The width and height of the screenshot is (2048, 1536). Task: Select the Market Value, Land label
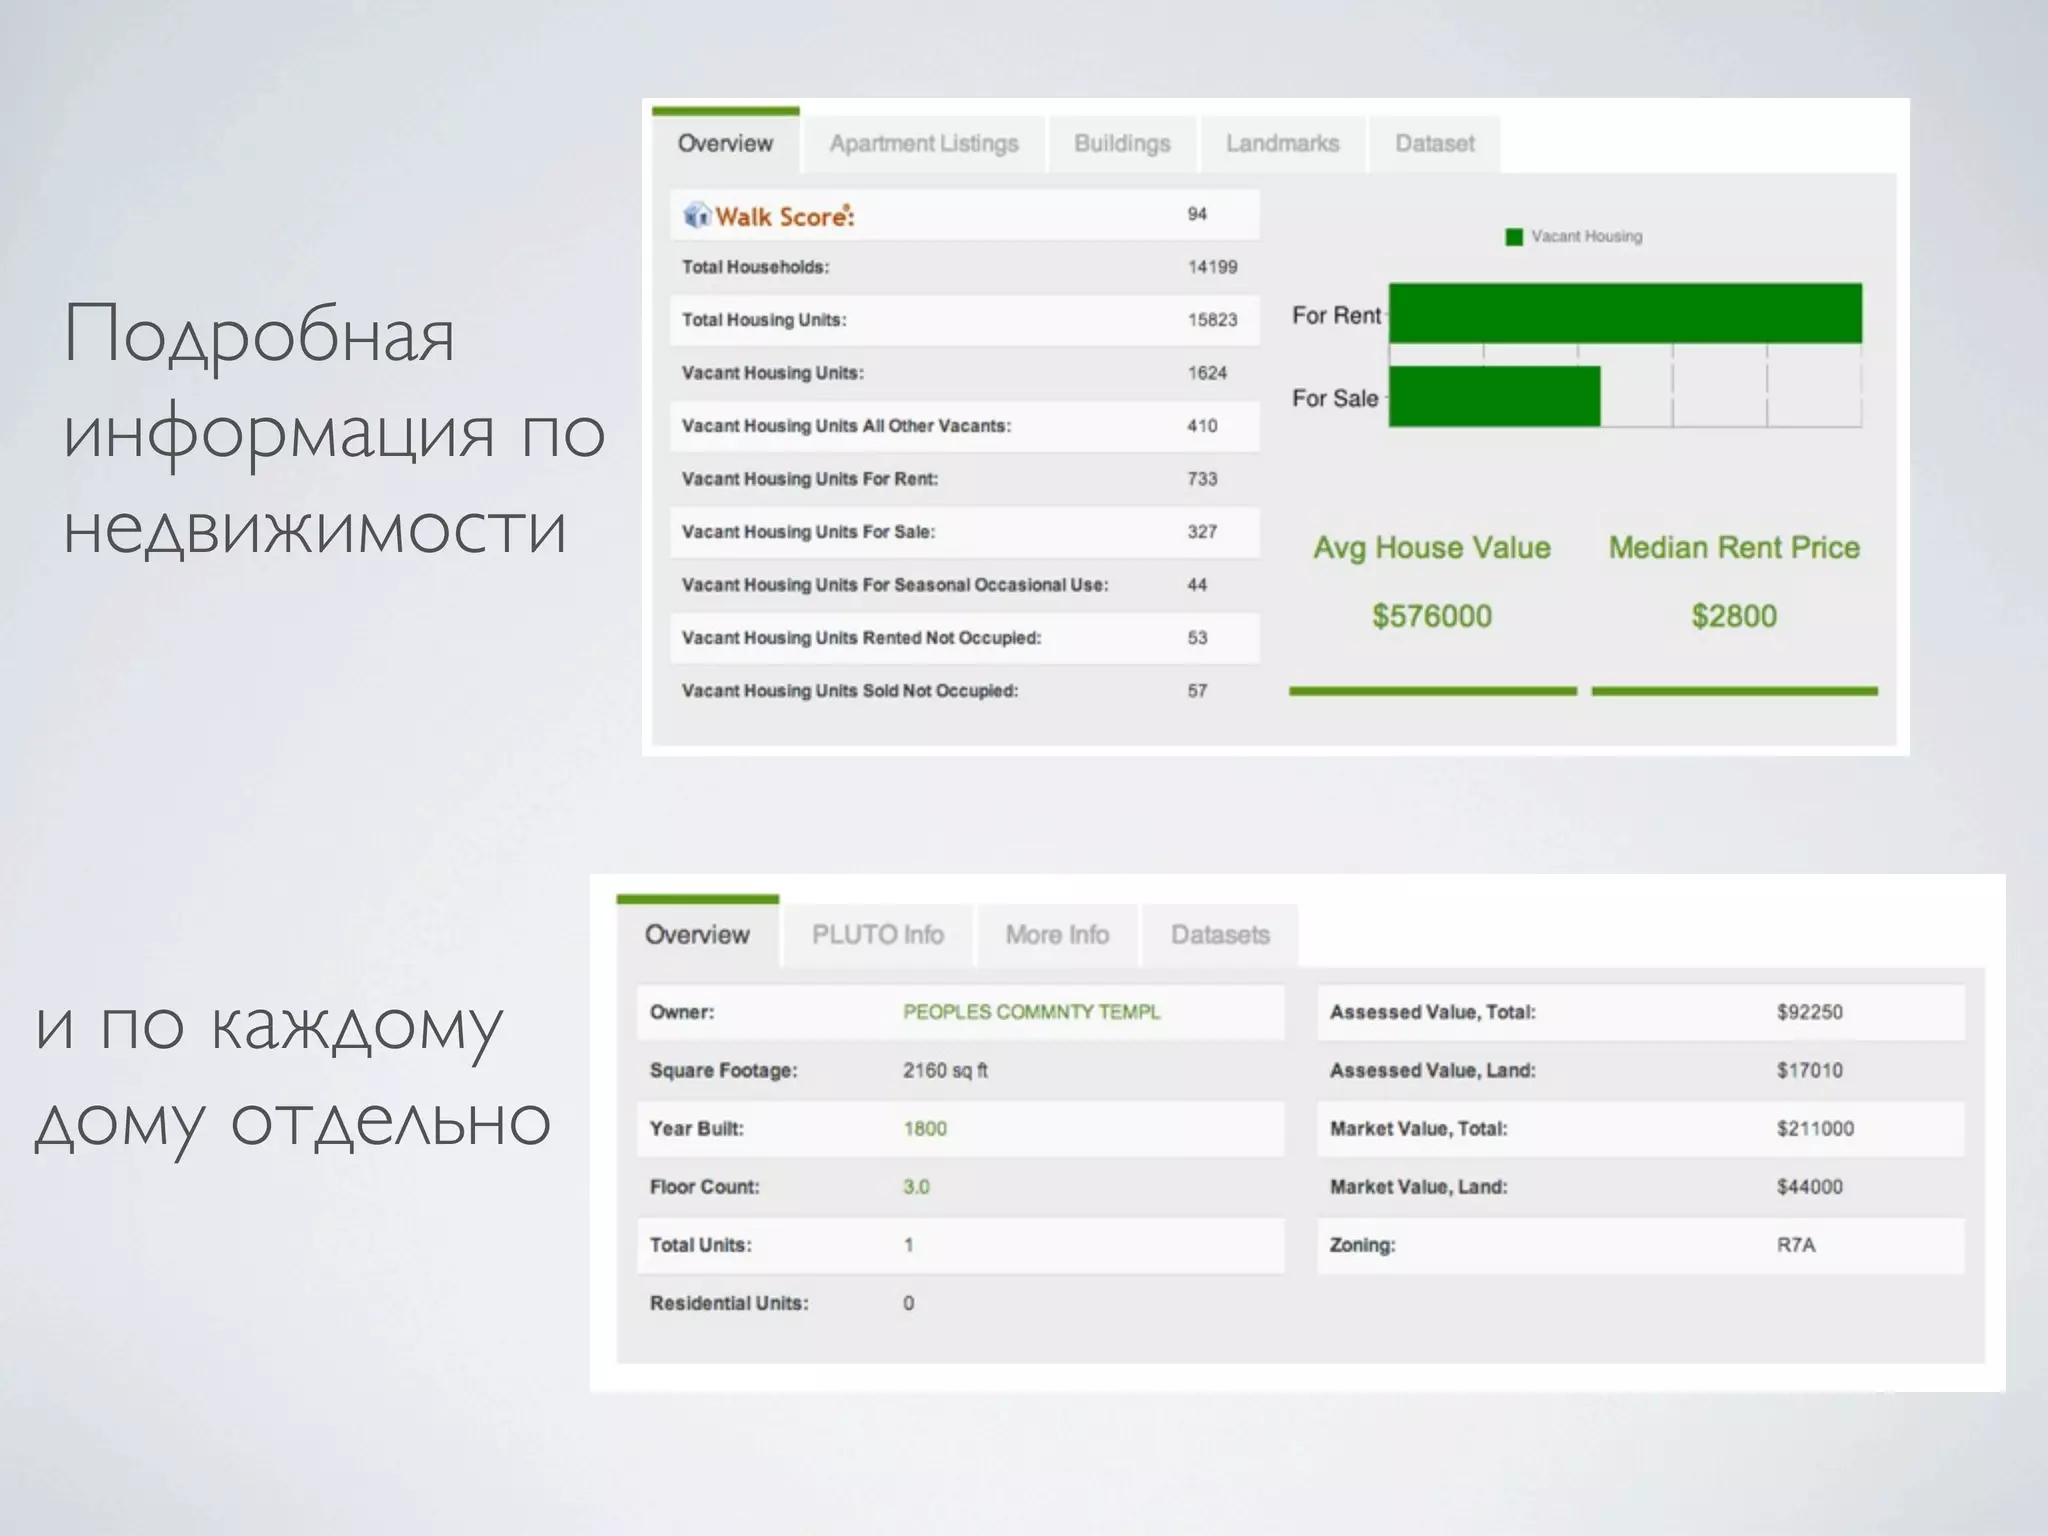click(x=1418, y=1187)
